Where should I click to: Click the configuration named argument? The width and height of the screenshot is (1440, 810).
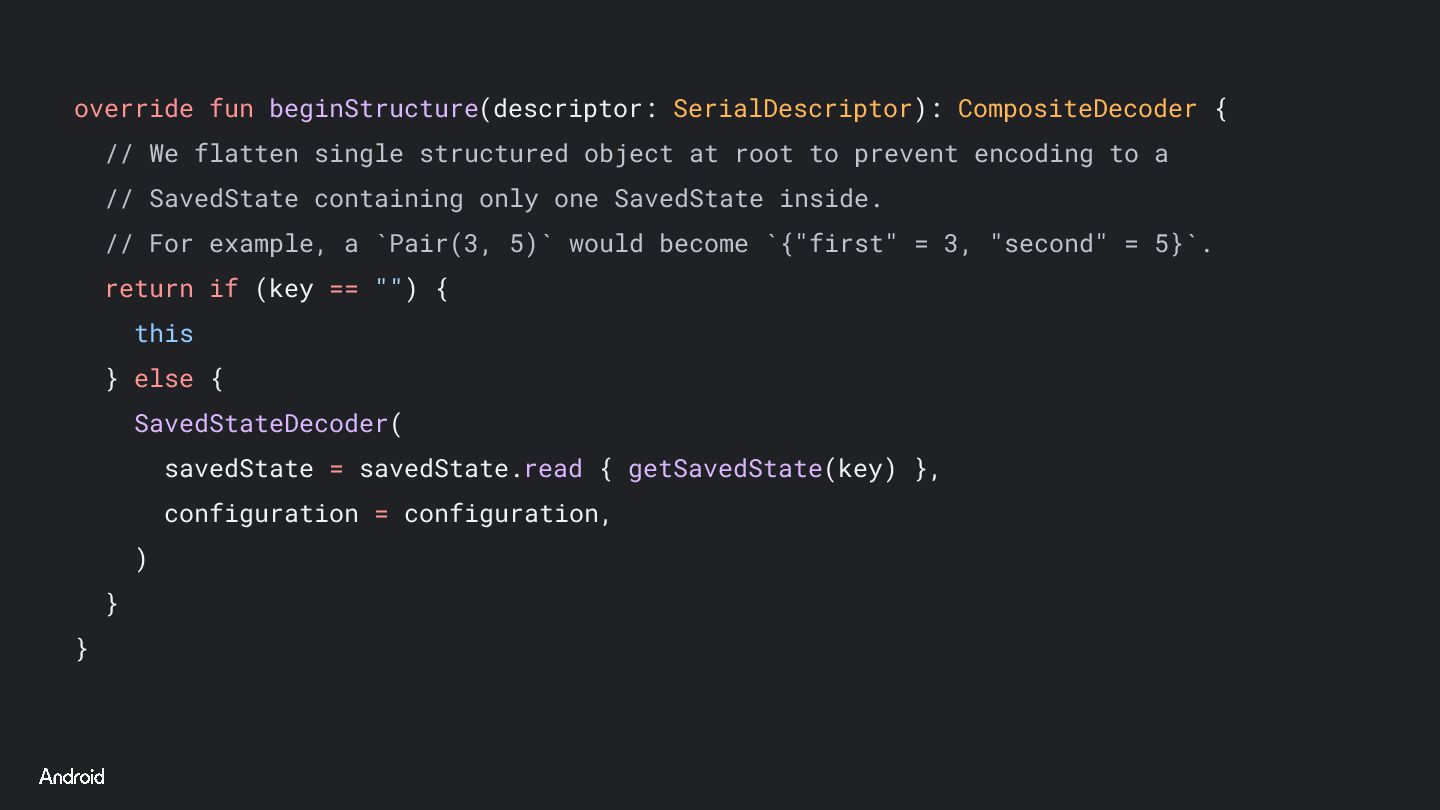[261, 513]
